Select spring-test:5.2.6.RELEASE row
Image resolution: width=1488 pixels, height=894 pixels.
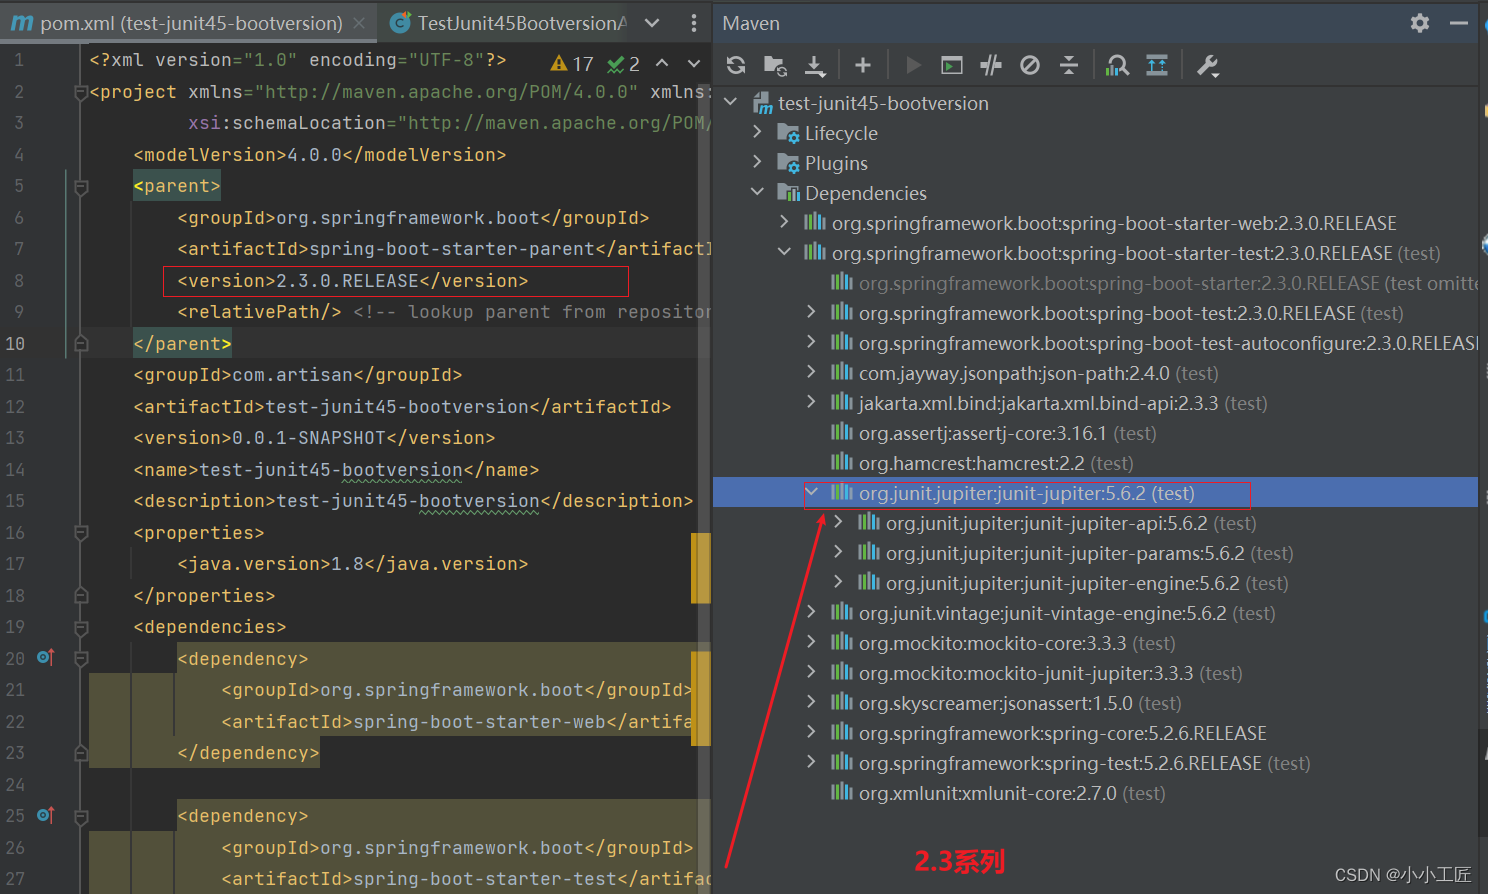pyautogui.click(x=1095, y=763)
